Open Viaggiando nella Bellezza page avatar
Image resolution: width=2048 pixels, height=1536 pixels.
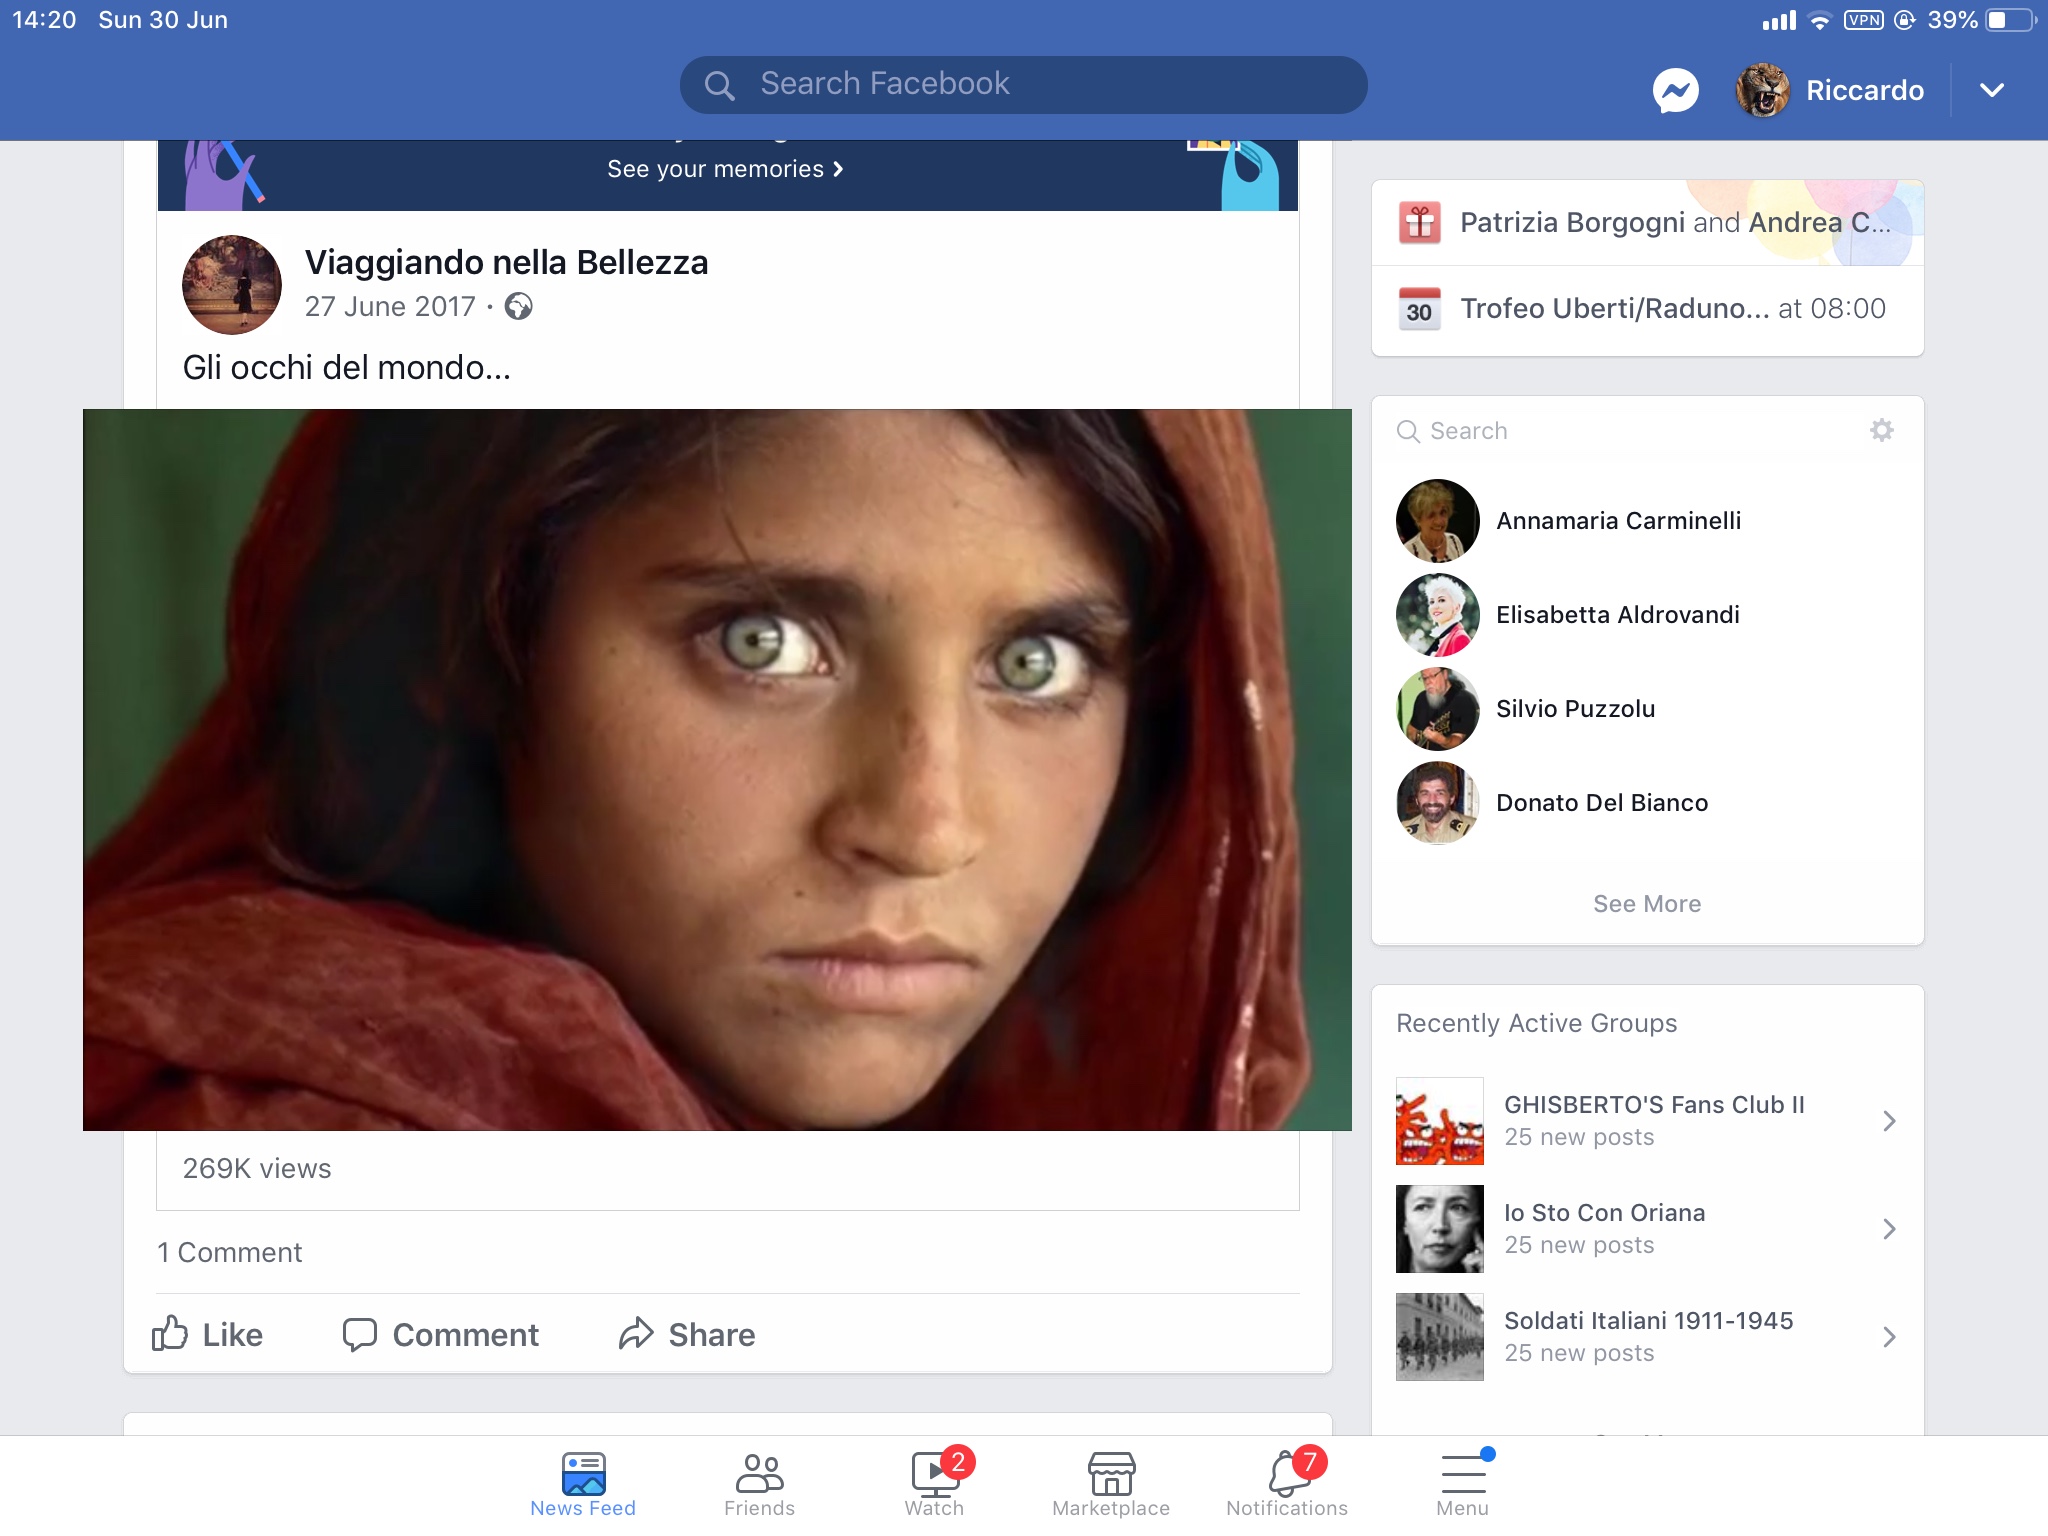pos(232,285)
